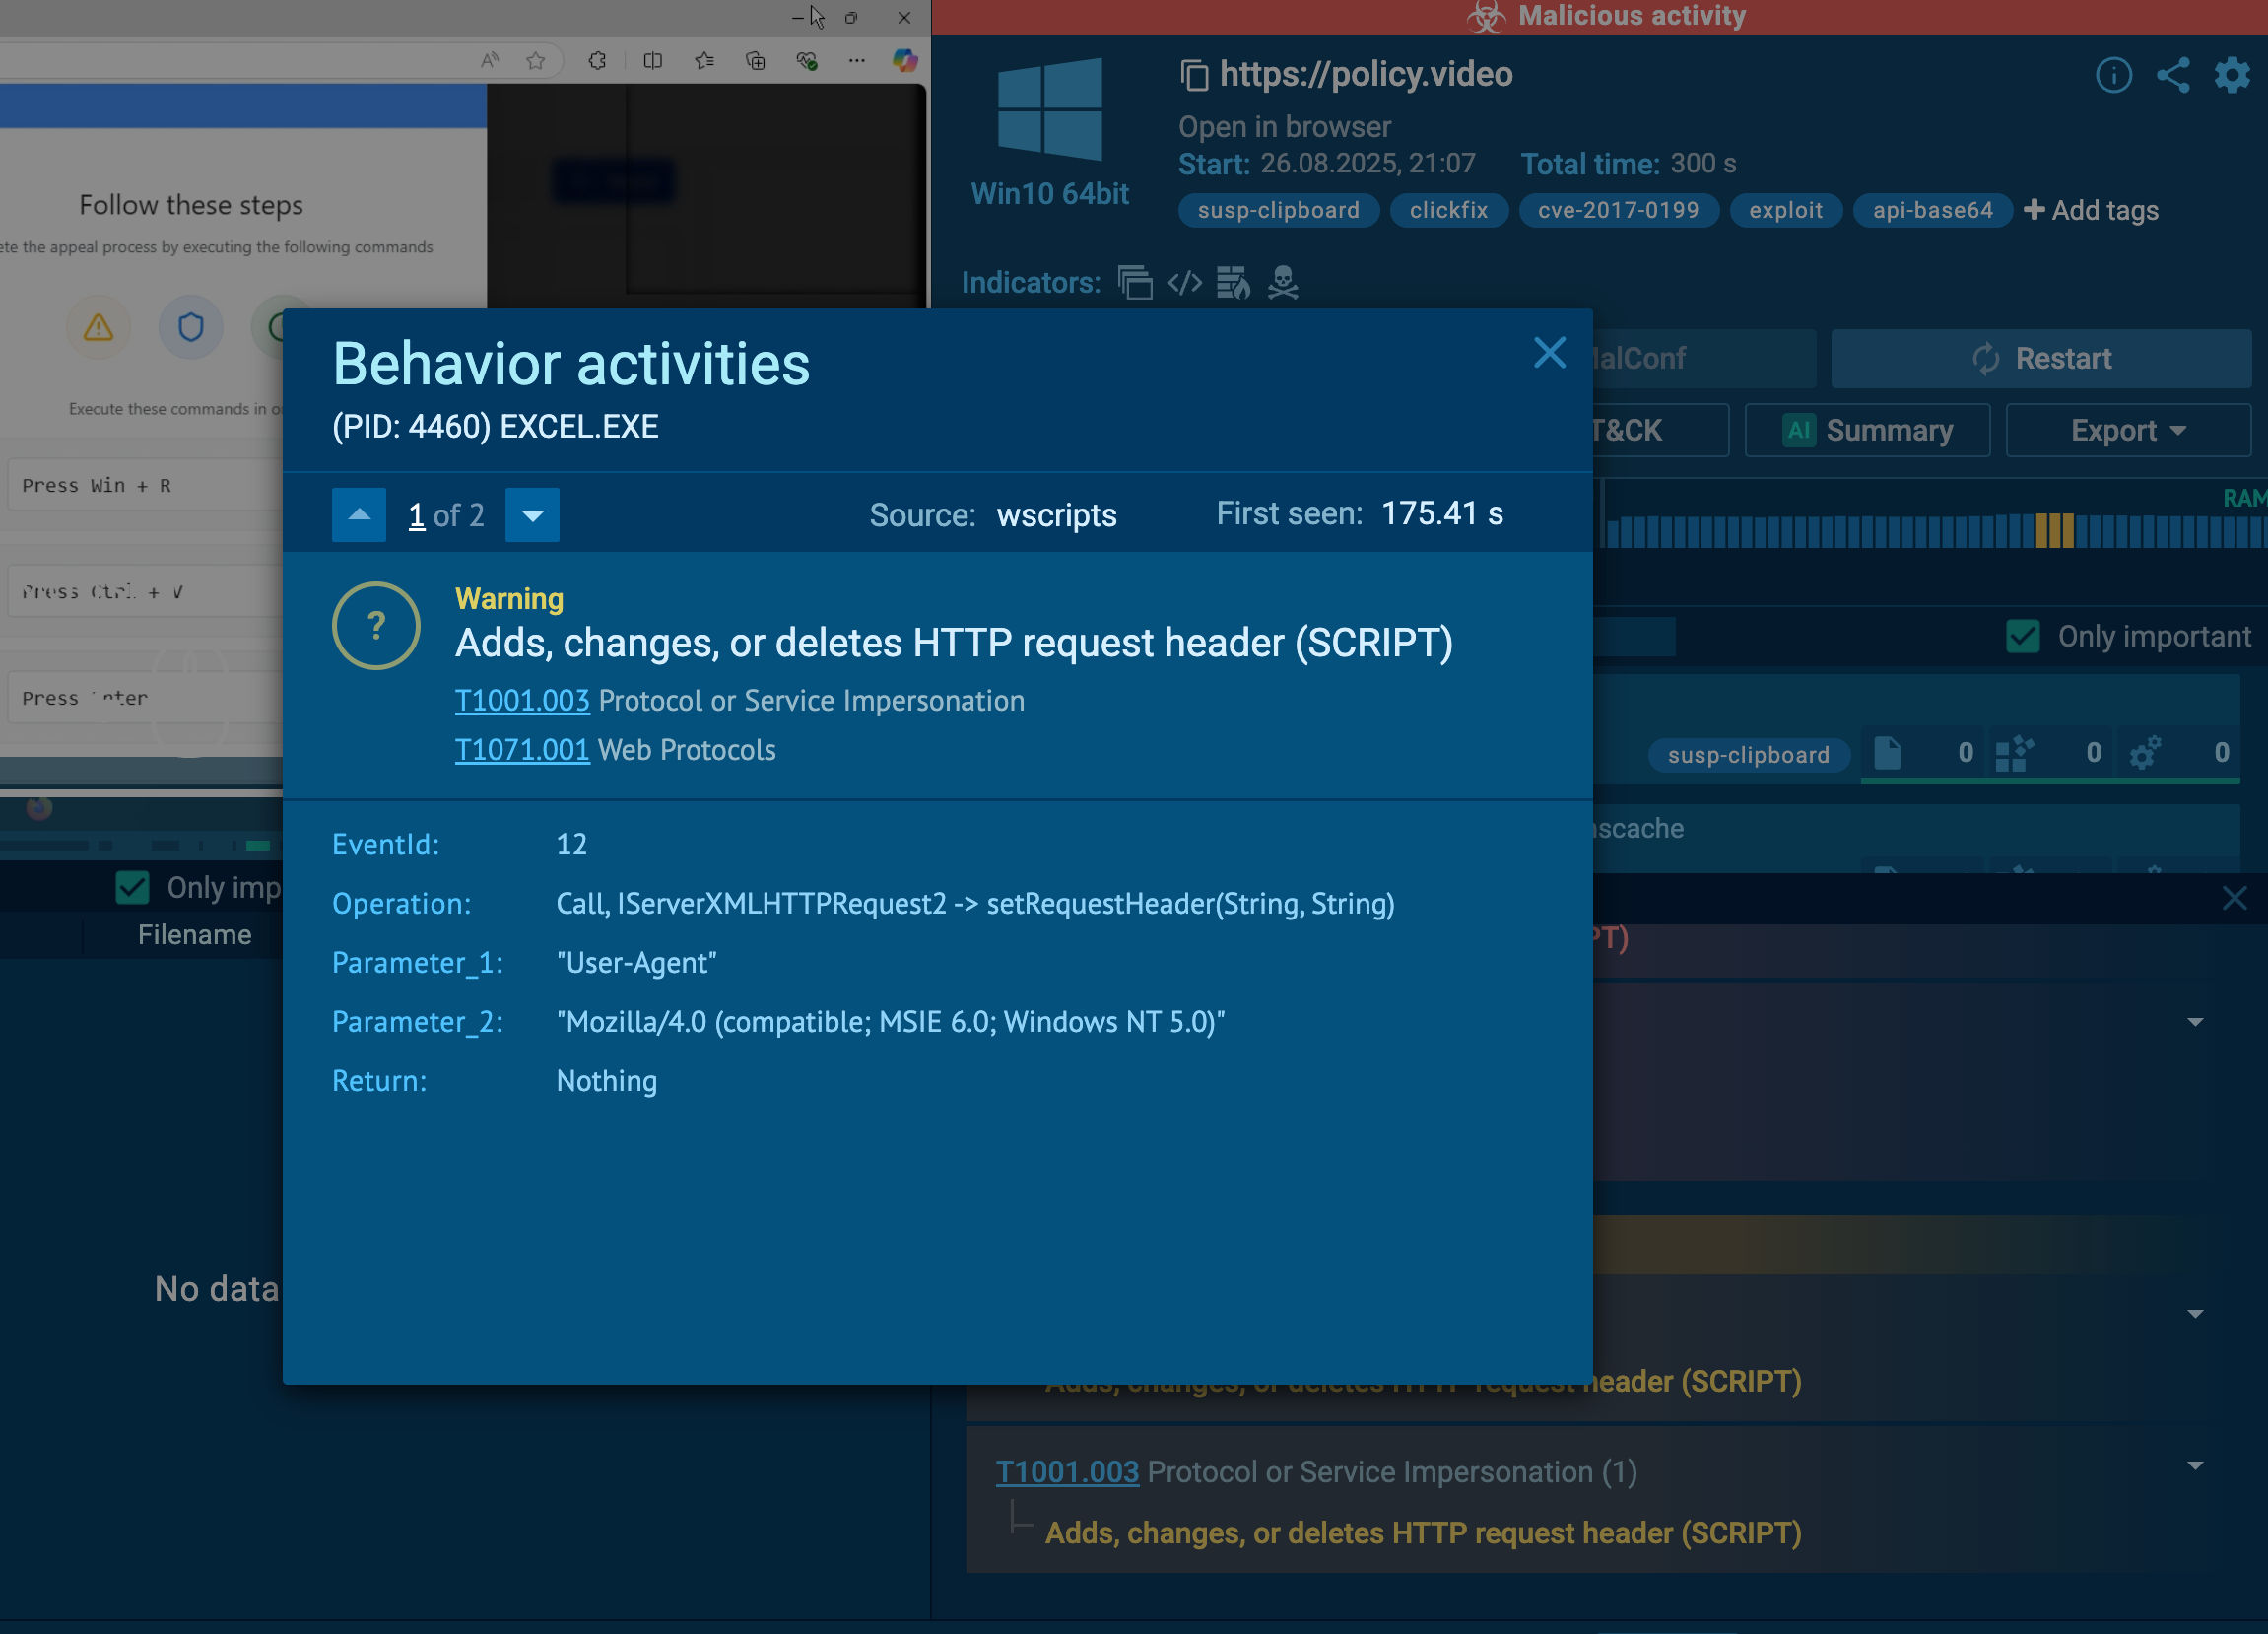Click the share icon in the header
The image size is (2268, 1634).
[2173, 75]
